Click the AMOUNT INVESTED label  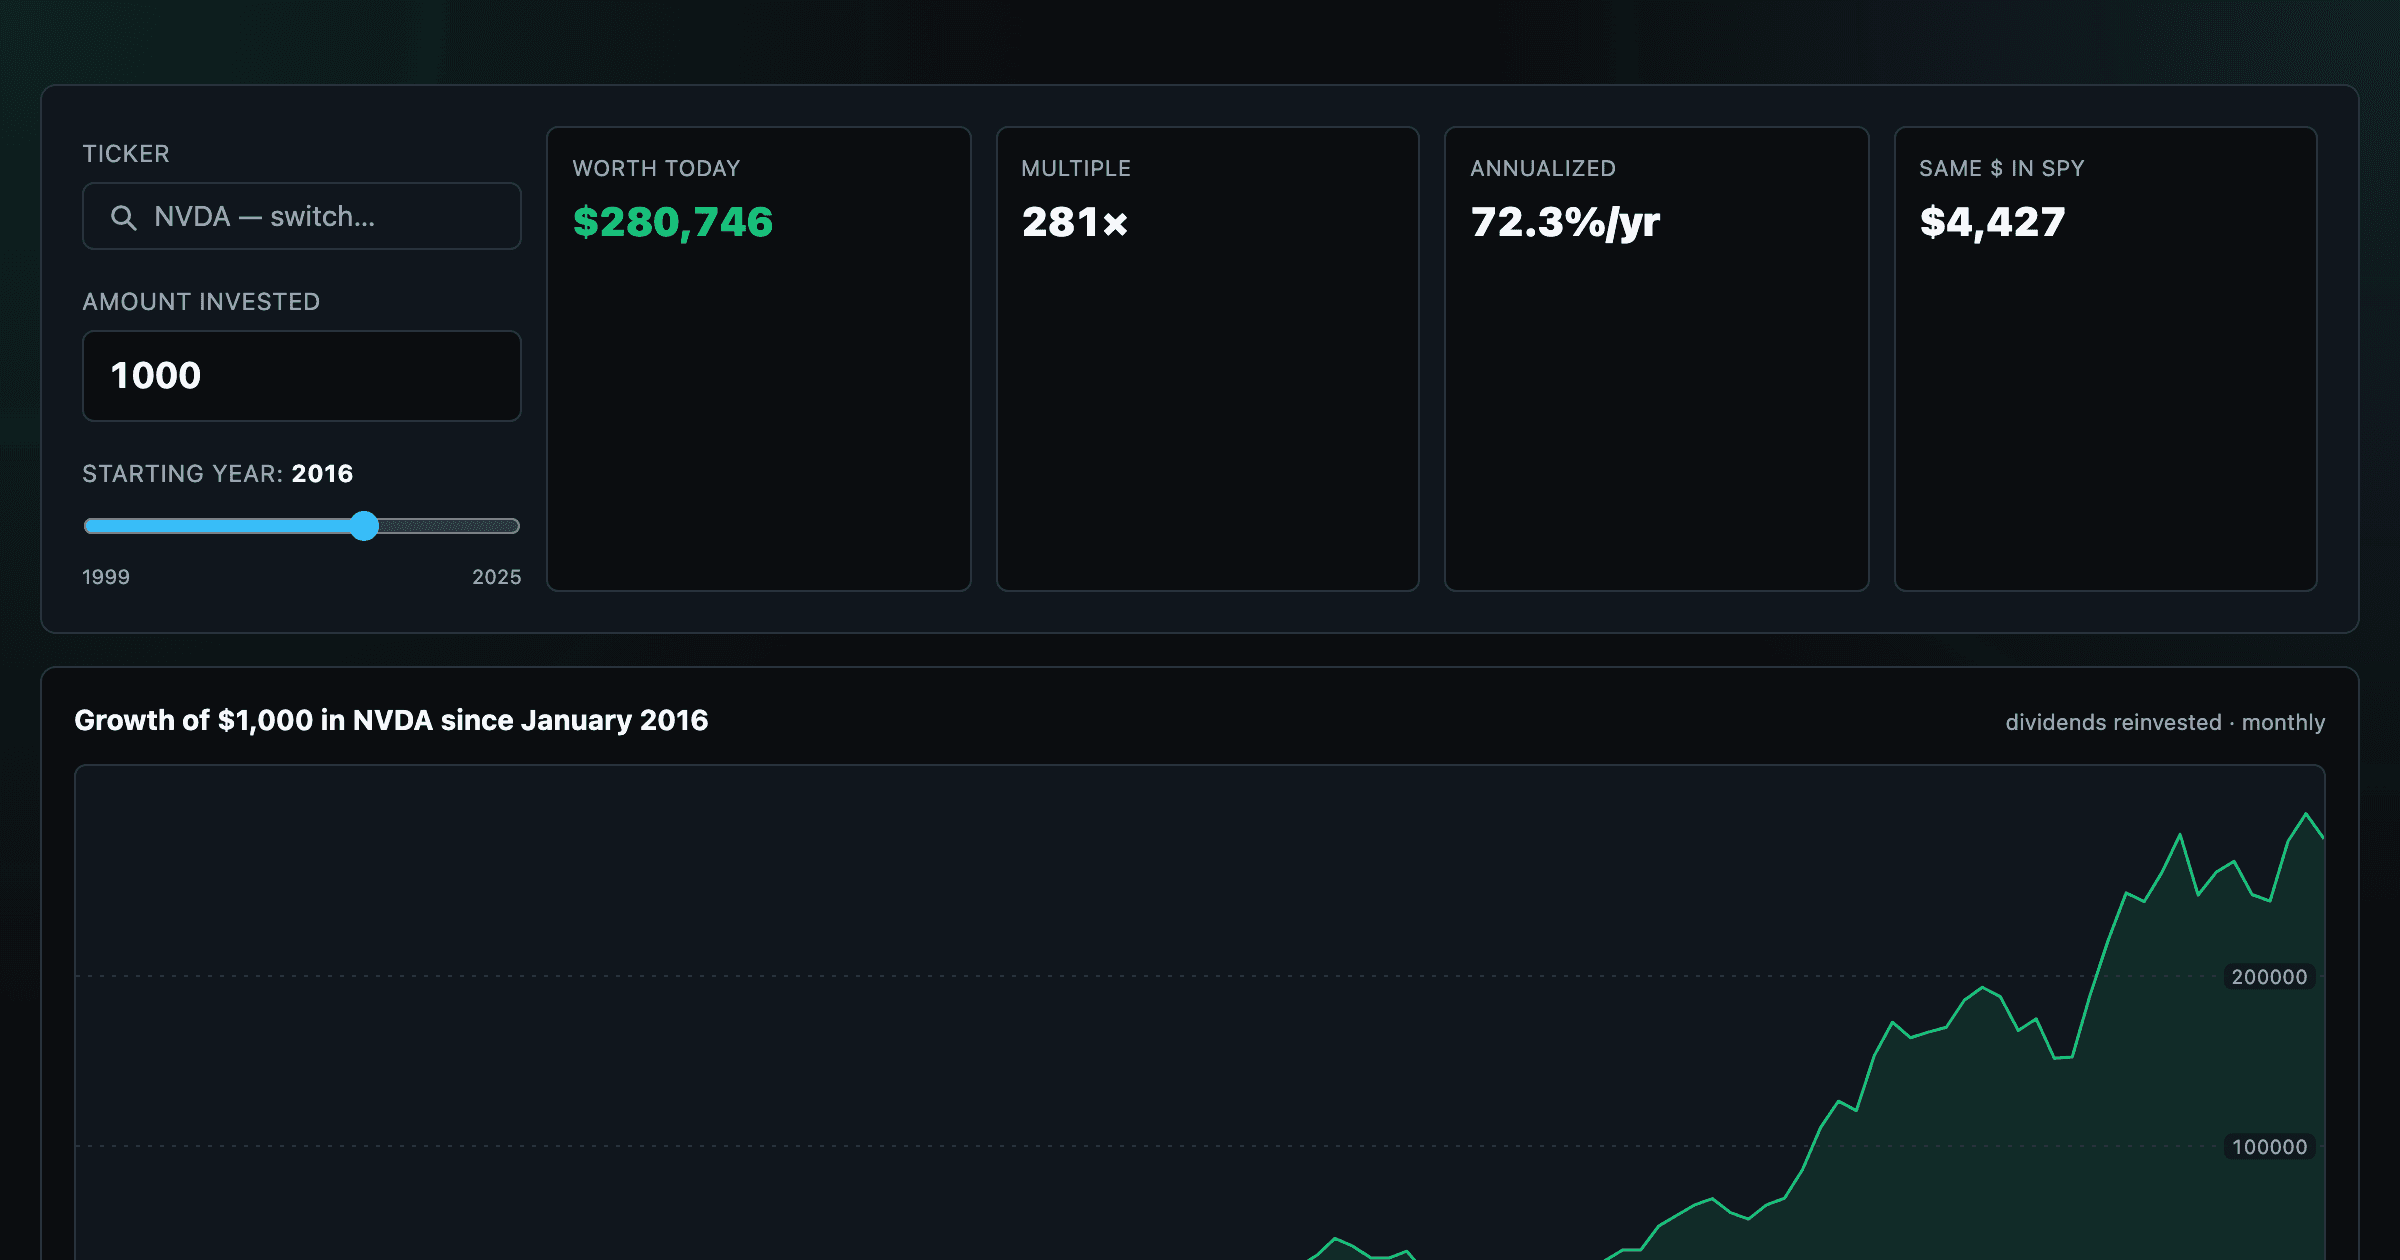coord(201,302)
